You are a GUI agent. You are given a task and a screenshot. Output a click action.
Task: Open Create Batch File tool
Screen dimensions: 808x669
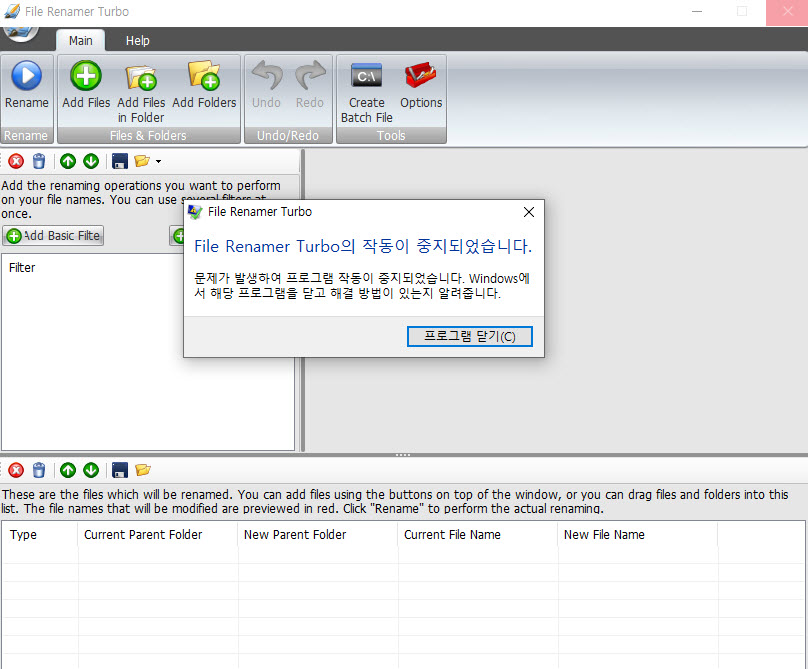pyautogui.click(x=366, y=77)
